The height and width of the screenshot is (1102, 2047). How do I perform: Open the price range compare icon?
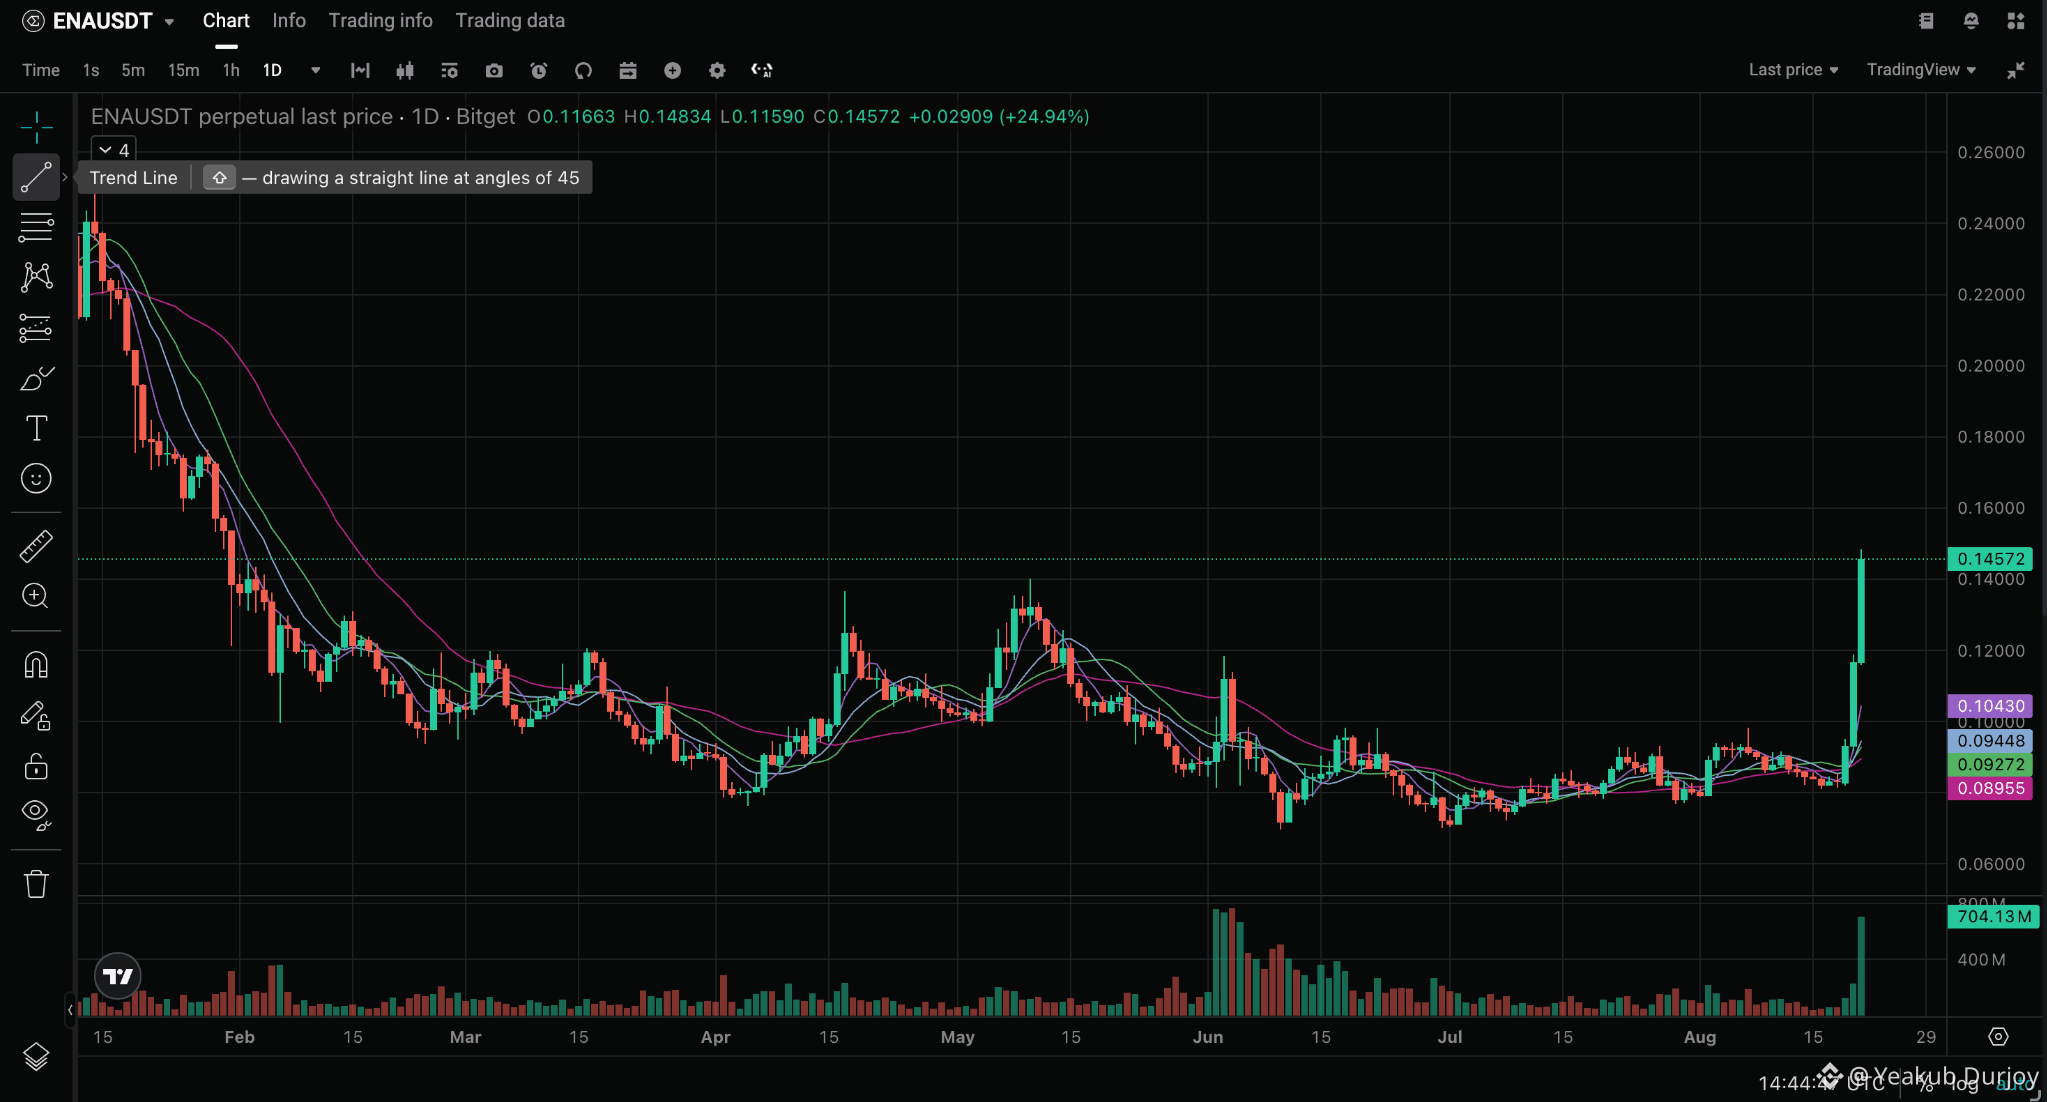point(360,70)
